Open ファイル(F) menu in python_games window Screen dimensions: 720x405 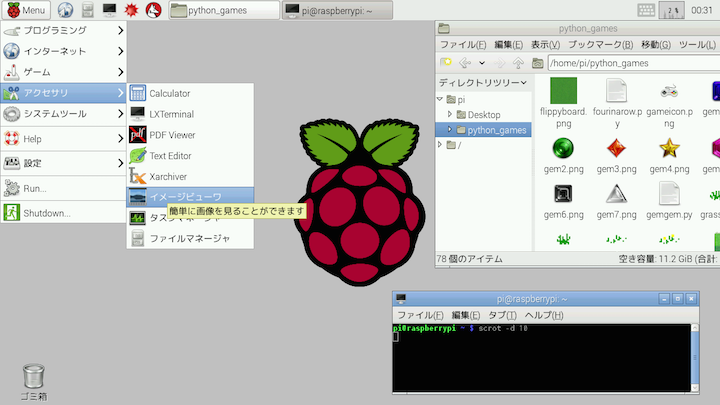point(463,45)
